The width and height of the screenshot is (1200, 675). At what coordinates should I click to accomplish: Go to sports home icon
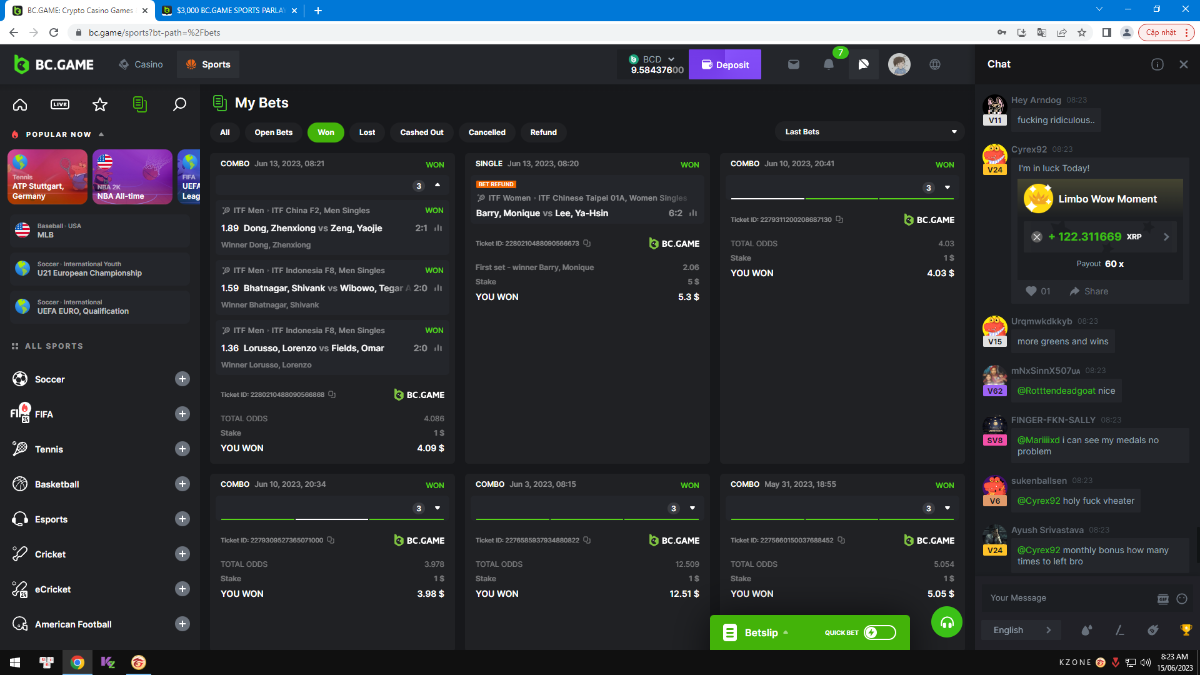click(20, 104)
